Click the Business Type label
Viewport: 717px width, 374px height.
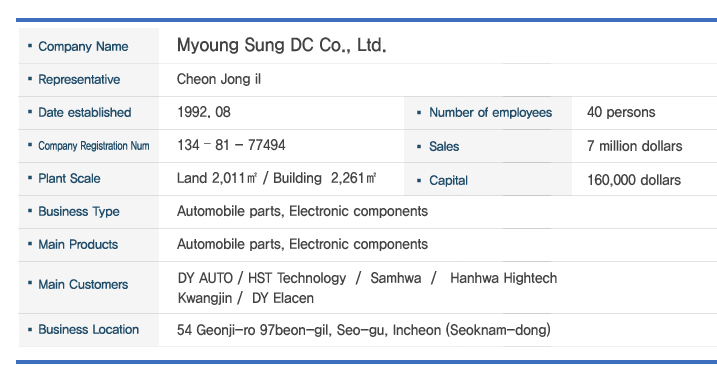coord(79,212)
